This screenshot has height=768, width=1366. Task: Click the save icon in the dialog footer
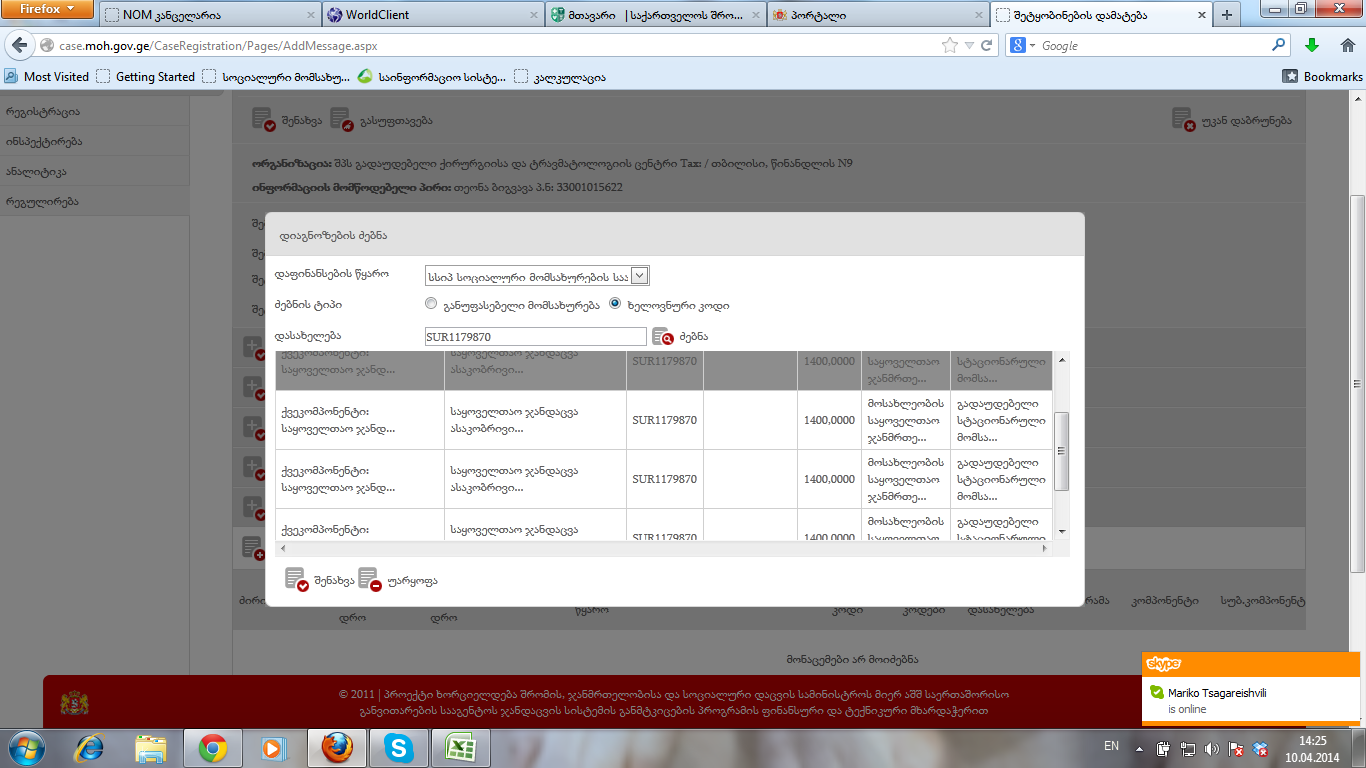pos(296,580)
